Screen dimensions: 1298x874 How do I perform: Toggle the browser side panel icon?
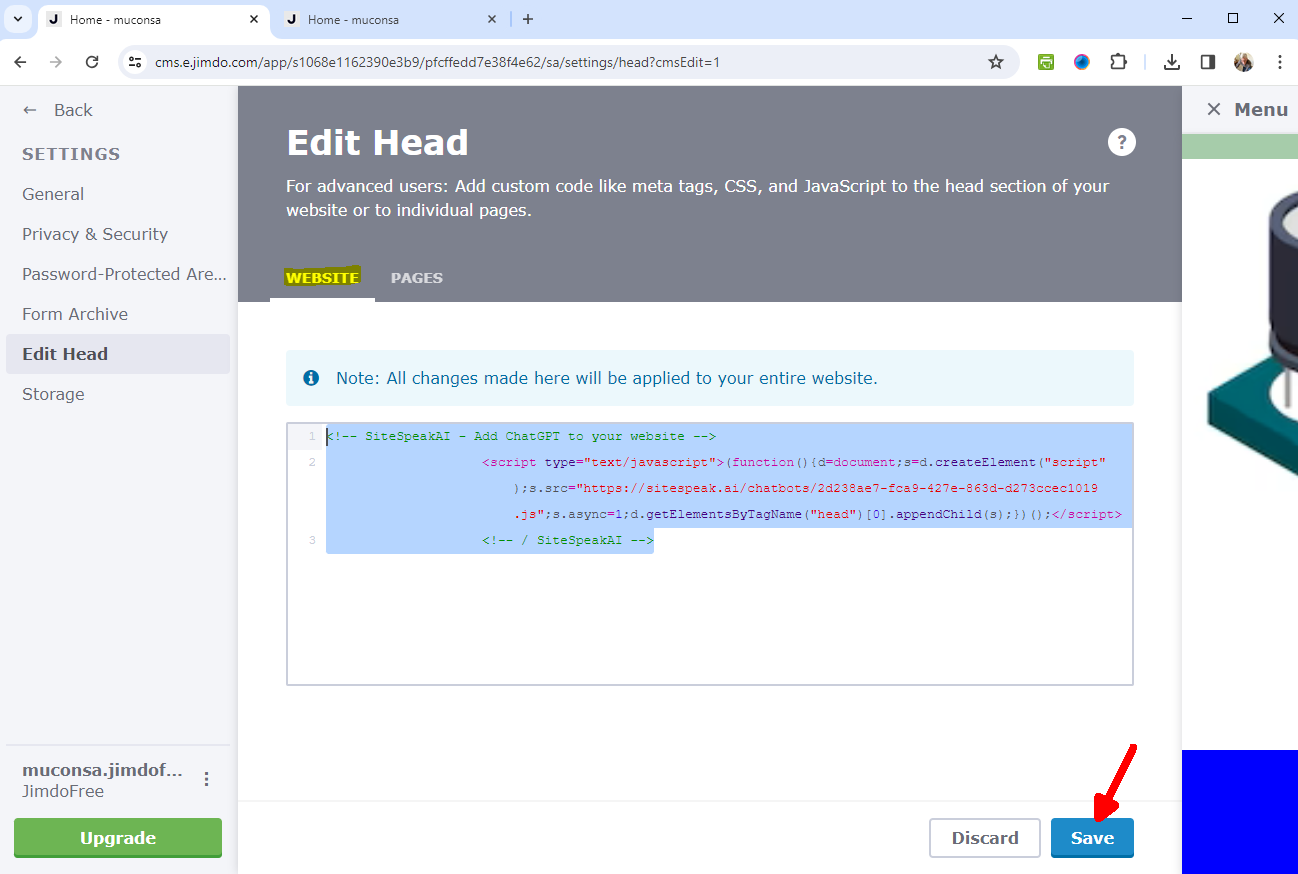[x=1207, y=62]
